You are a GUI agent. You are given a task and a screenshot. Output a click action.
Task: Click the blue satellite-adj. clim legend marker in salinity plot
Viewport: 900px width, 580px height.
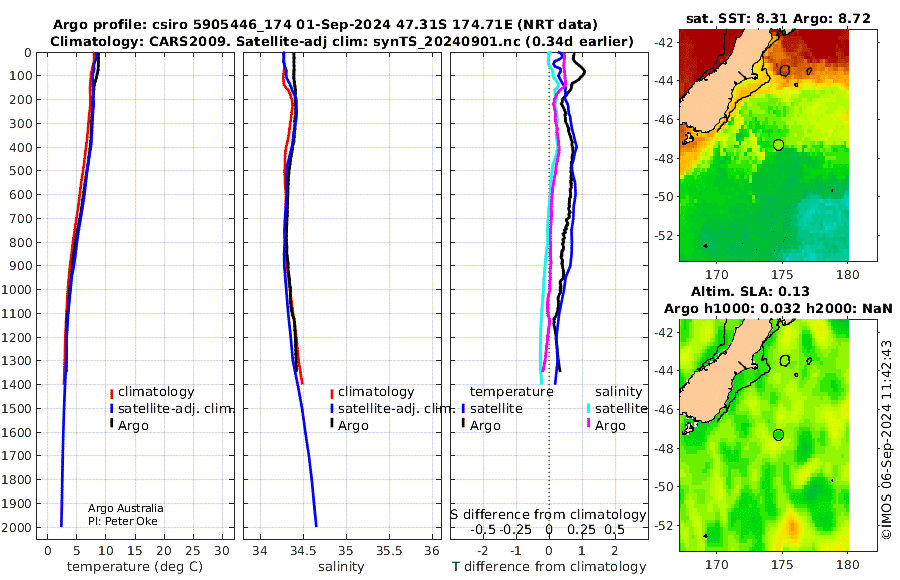pyautogui.click(x=332, y=409)
